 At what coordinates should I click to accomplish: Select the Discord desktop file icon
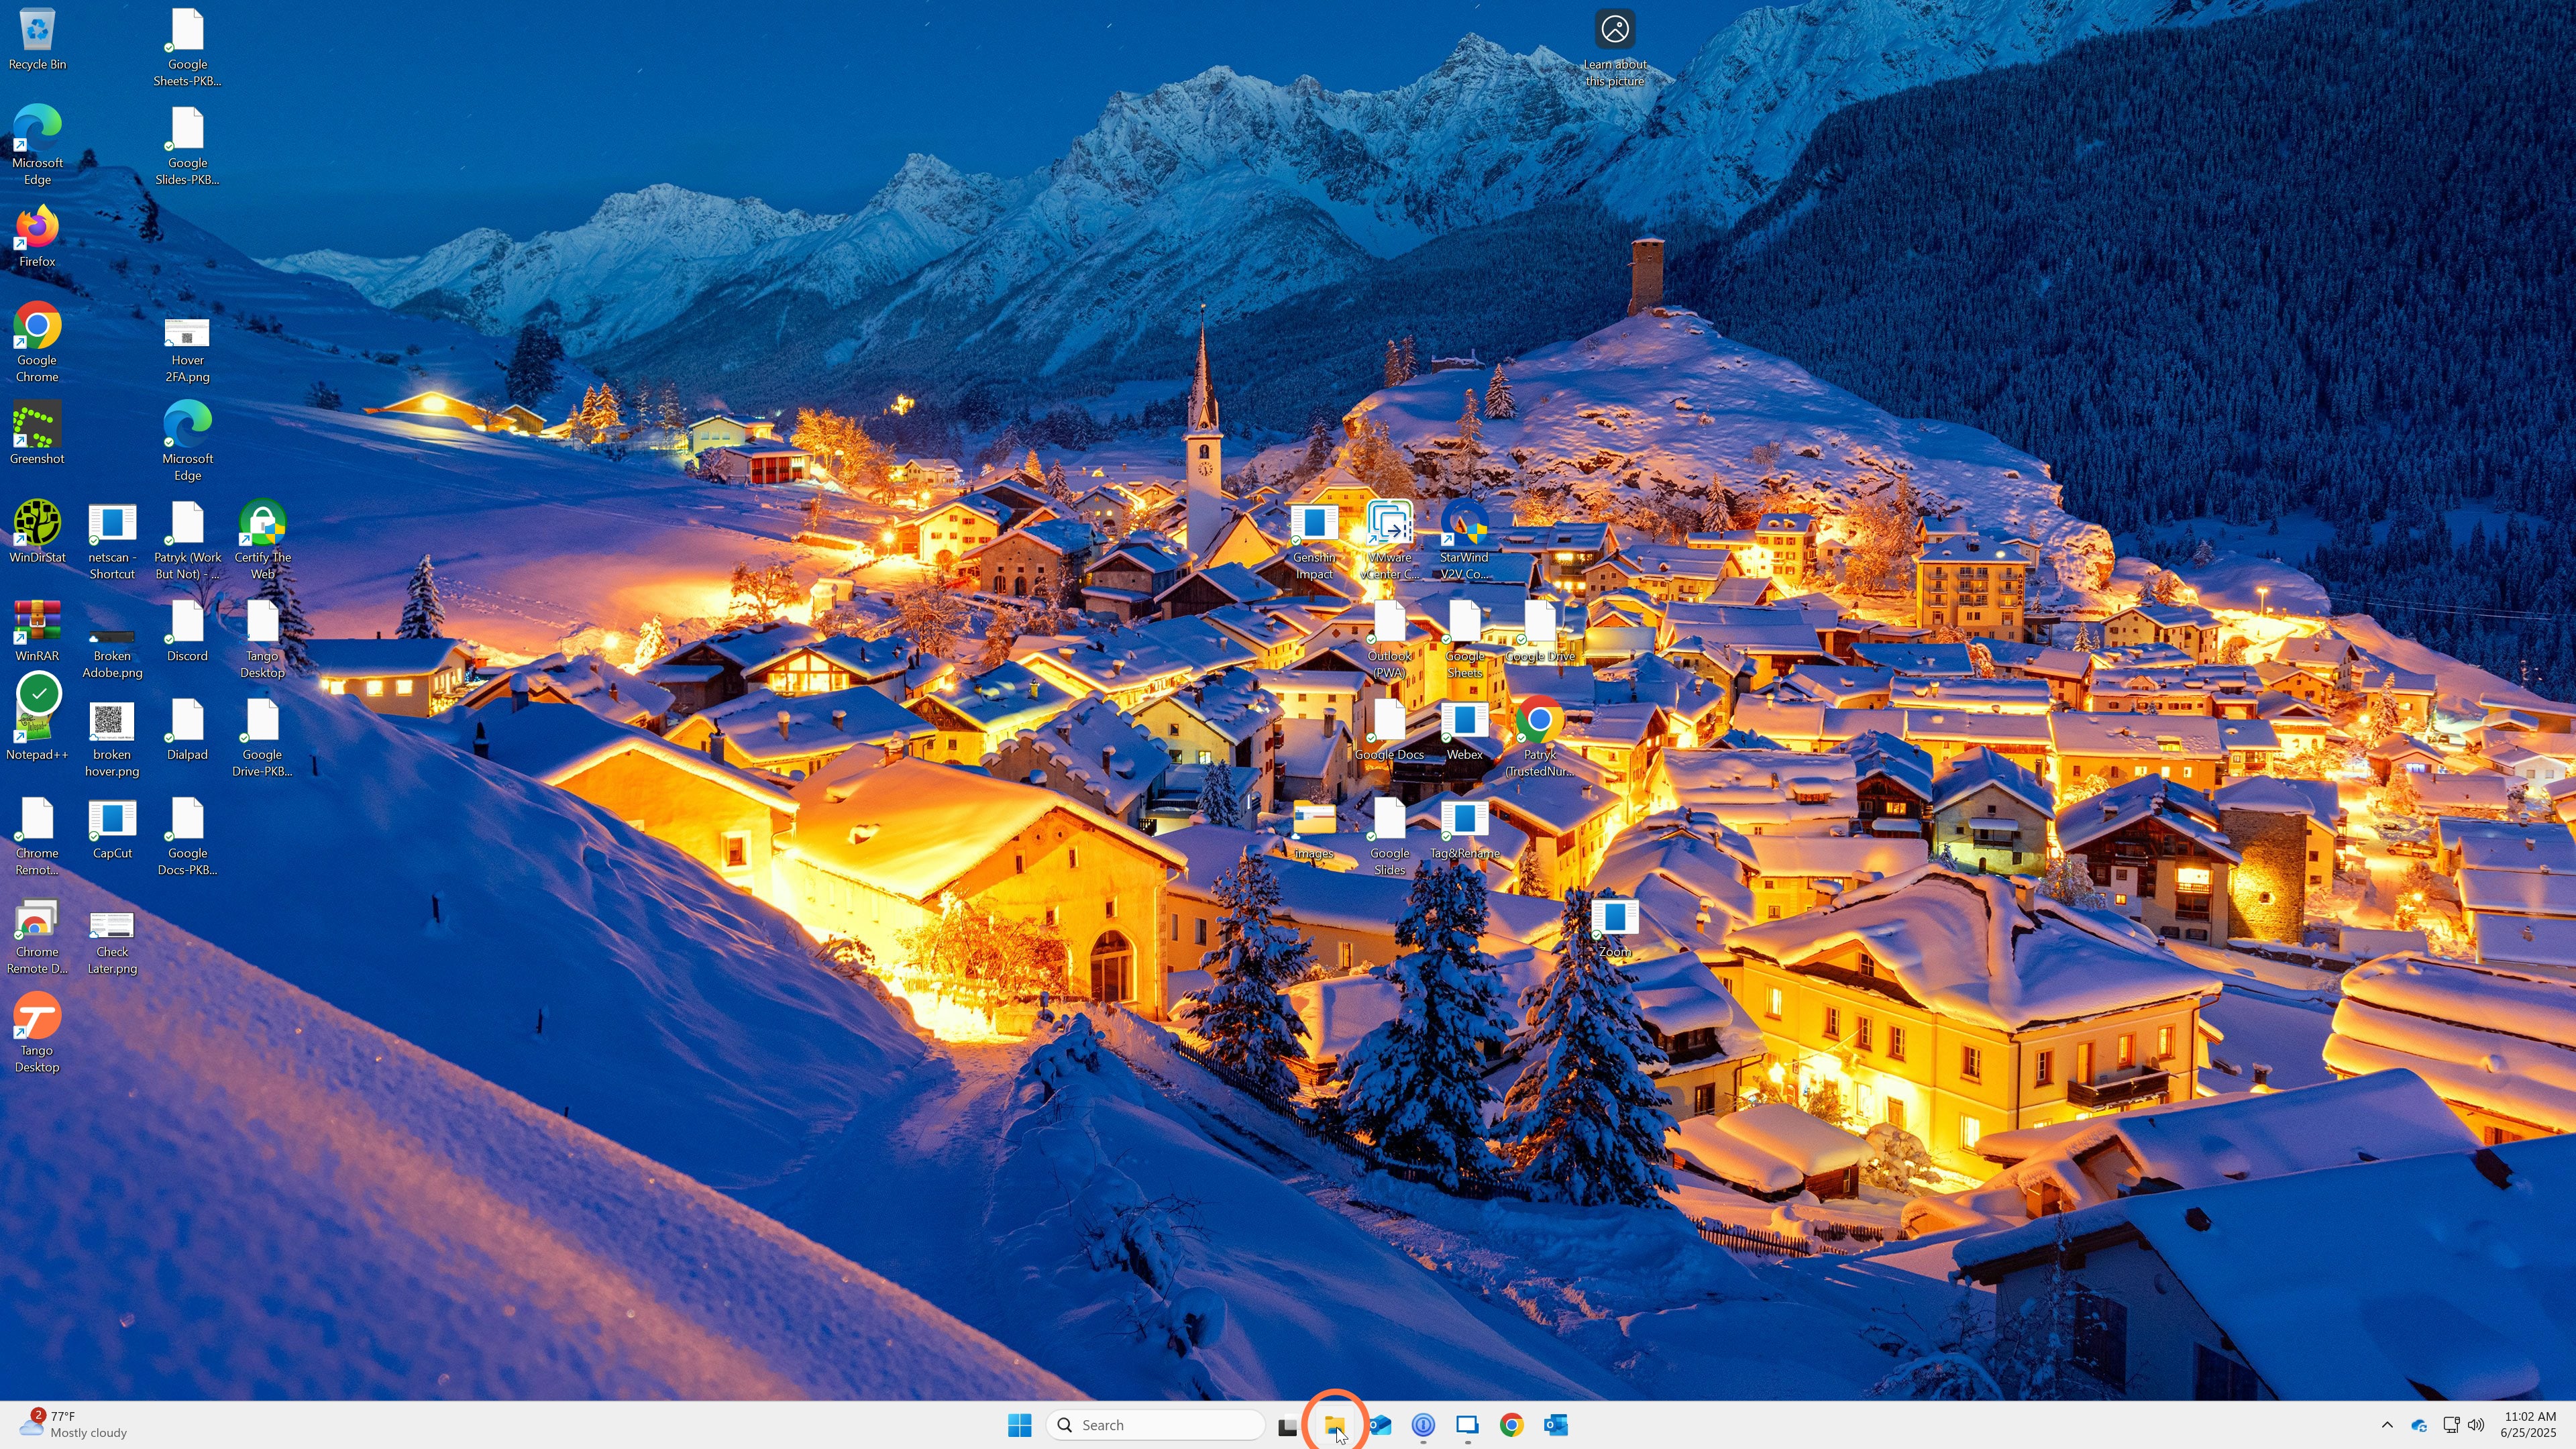pos(187,630)
